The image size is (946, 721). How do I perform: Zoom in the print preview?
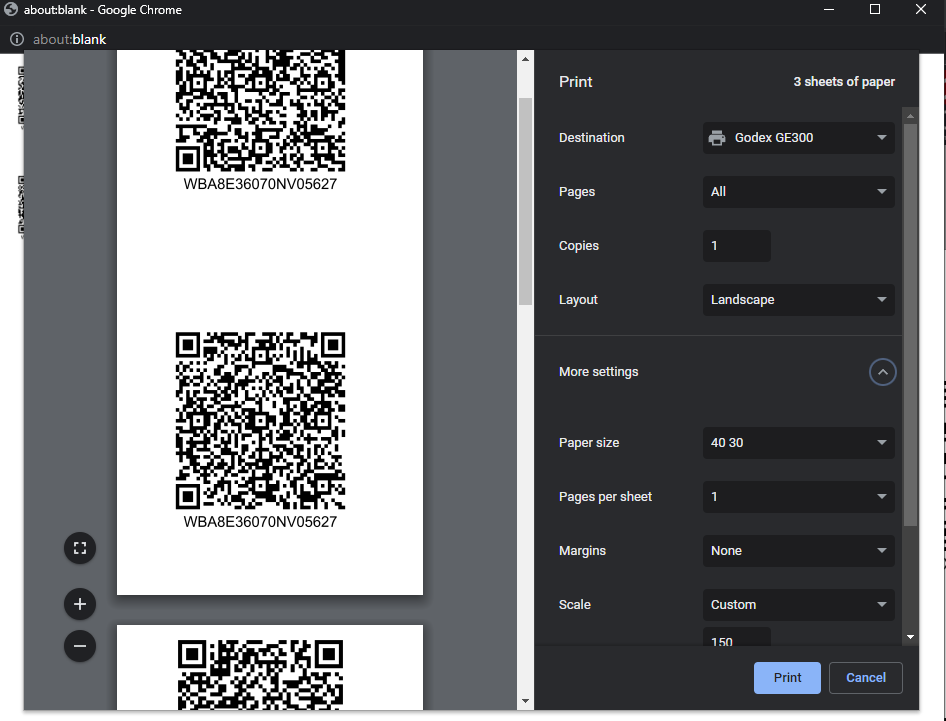(x=80, y=604)
